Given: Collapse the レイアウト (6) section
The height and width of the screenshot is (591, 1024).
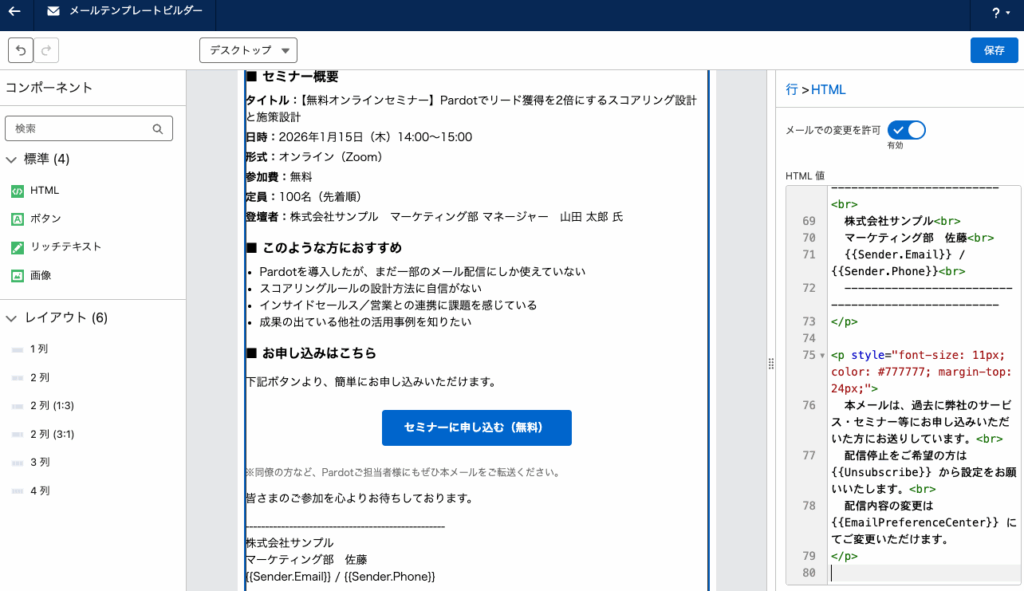Looking at the screenshot, I should pos(12,318).
